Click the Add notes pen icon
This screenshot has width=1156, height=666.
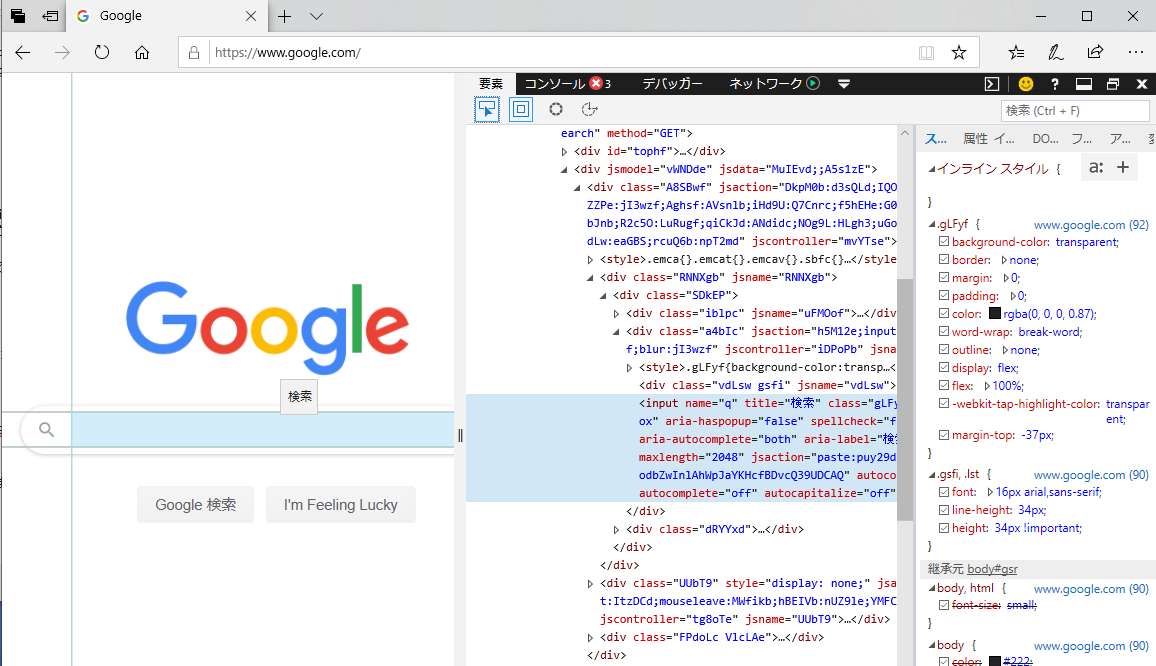point(1055,52)
